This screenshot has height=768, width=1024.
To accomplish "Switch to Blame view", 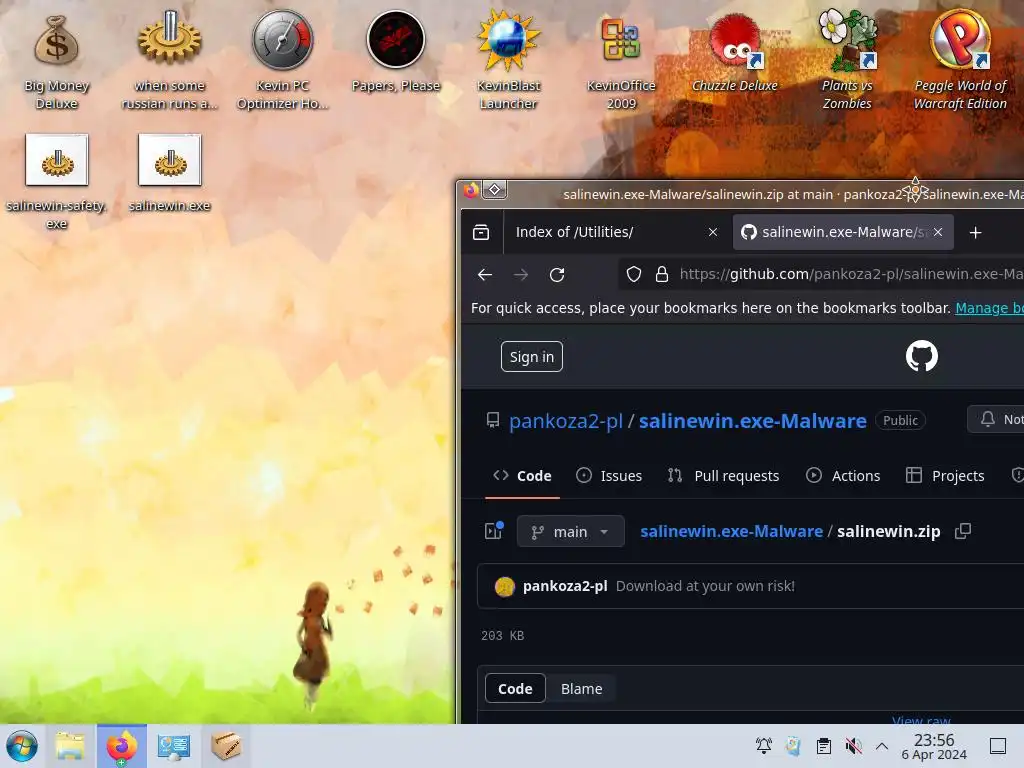I will 581,688.
